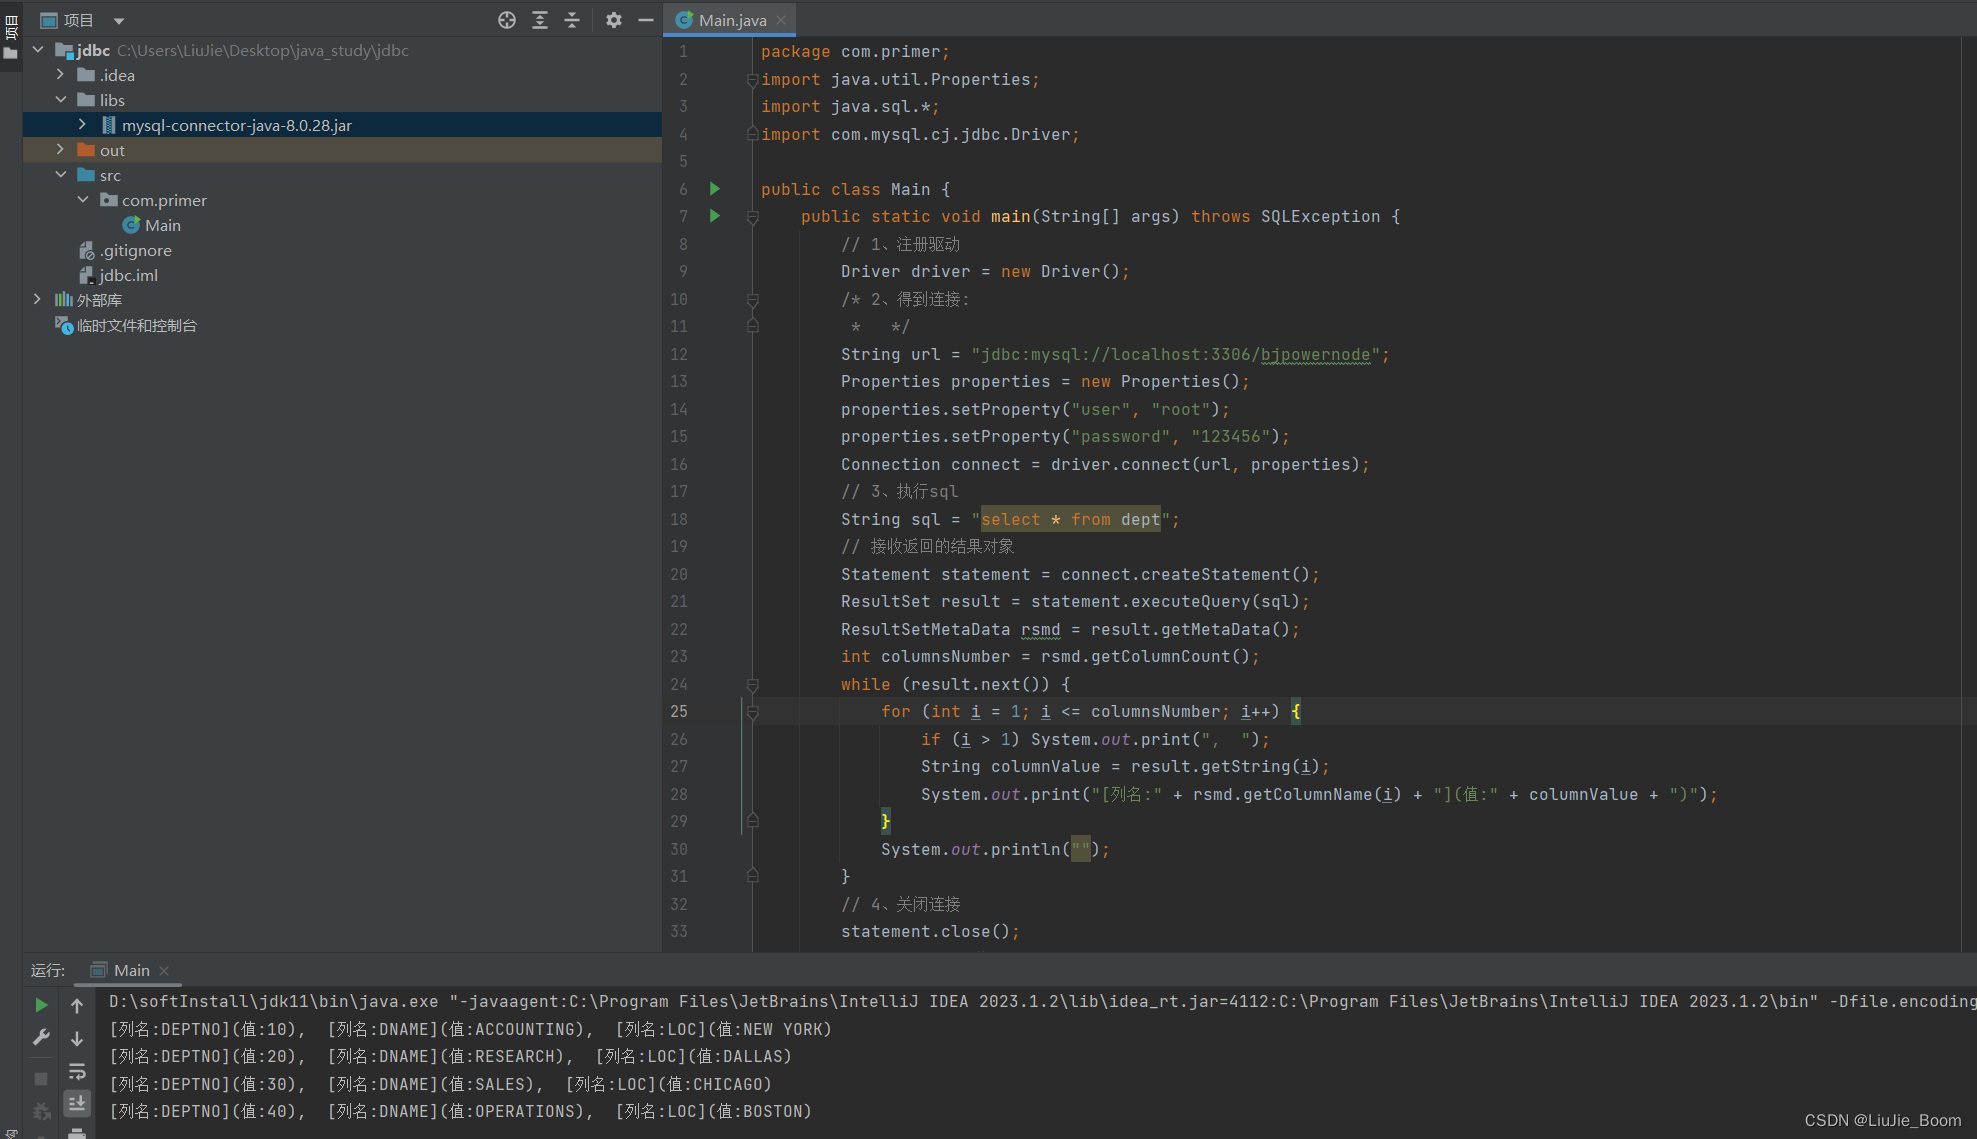Click the fold end marker at line 29
The width and height of the screenshot is (1977, 1139).
pos(752,821)
